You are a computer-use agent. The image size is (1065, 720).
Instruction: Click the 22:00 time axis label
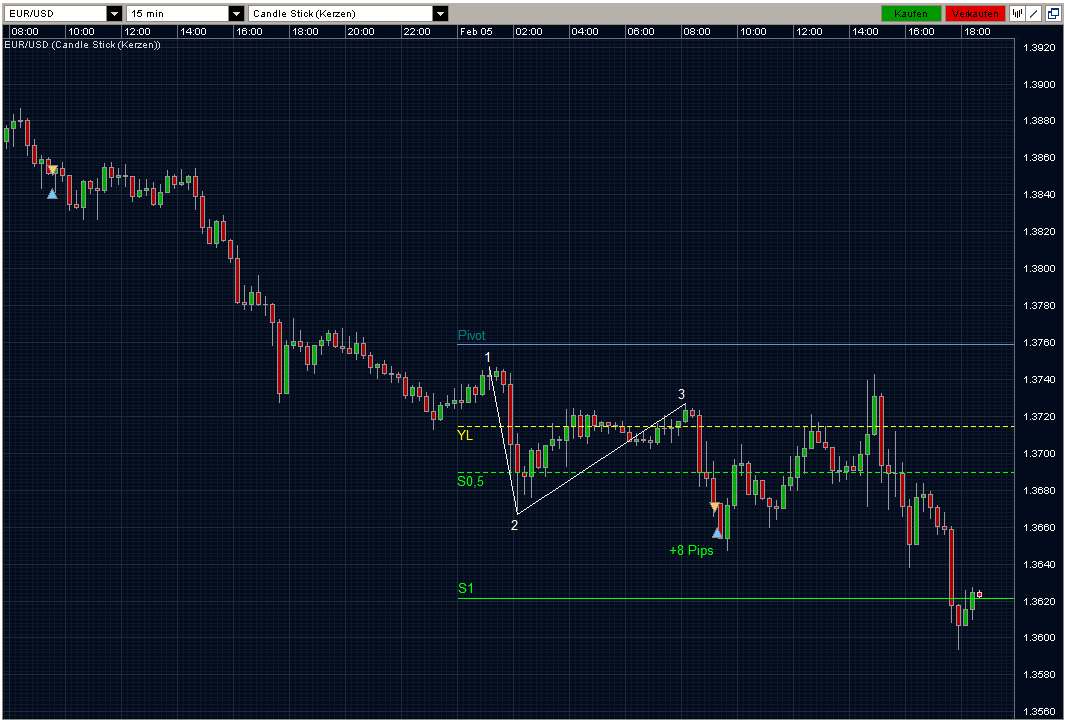pyautogui.click(x=416, y=32)
